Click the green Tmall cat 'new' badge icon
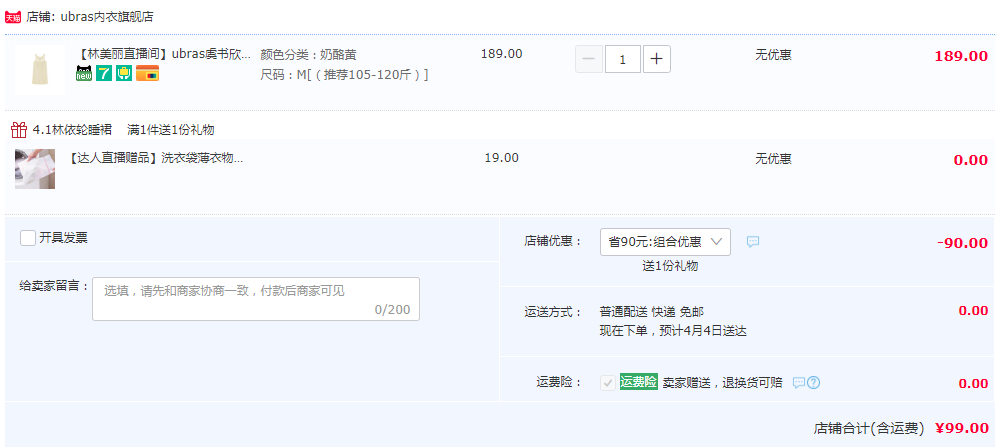Viewport: 1001px width, 447px height. pyautogui.click(x=84, y=73)
